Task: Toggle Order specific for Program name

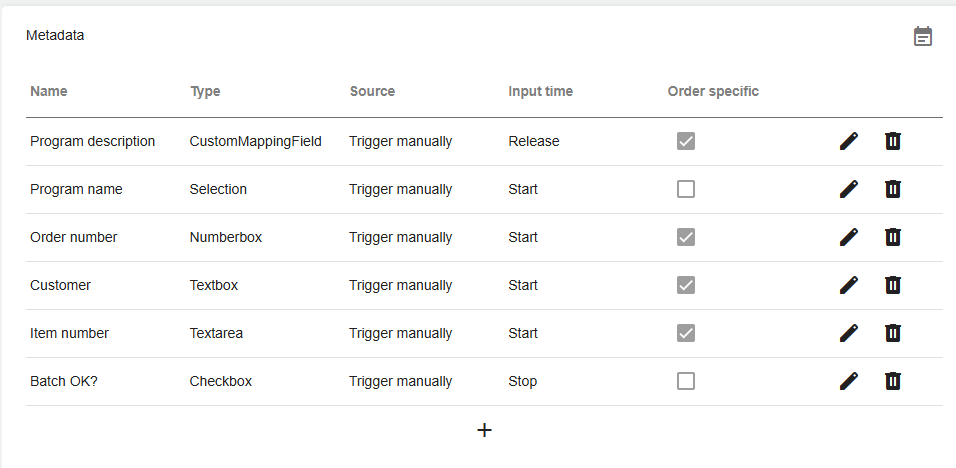Action: pos(686,189)
